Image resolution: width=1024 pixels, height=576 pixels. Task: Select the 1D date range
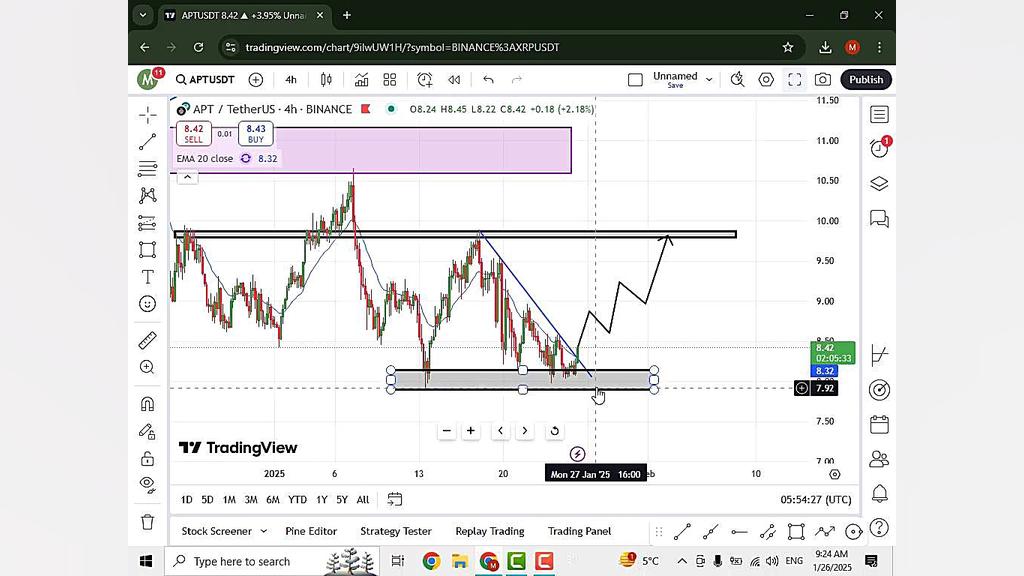(x=187, y=500)
